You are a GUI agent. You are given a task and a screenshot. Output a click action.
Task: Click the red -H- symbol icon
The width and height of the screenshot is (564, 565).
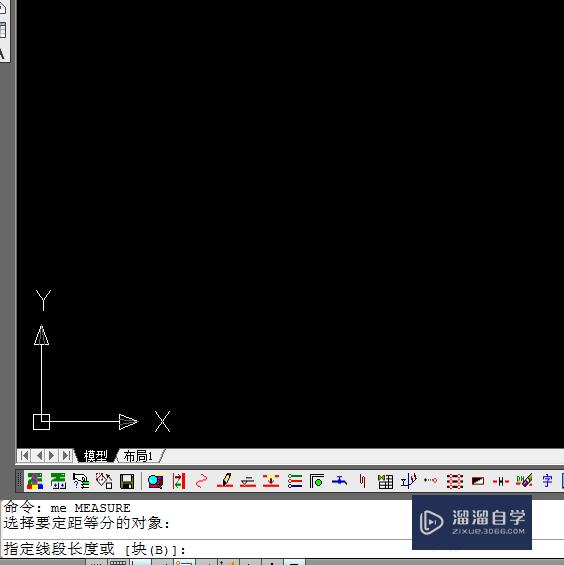(x=501, y=481)
